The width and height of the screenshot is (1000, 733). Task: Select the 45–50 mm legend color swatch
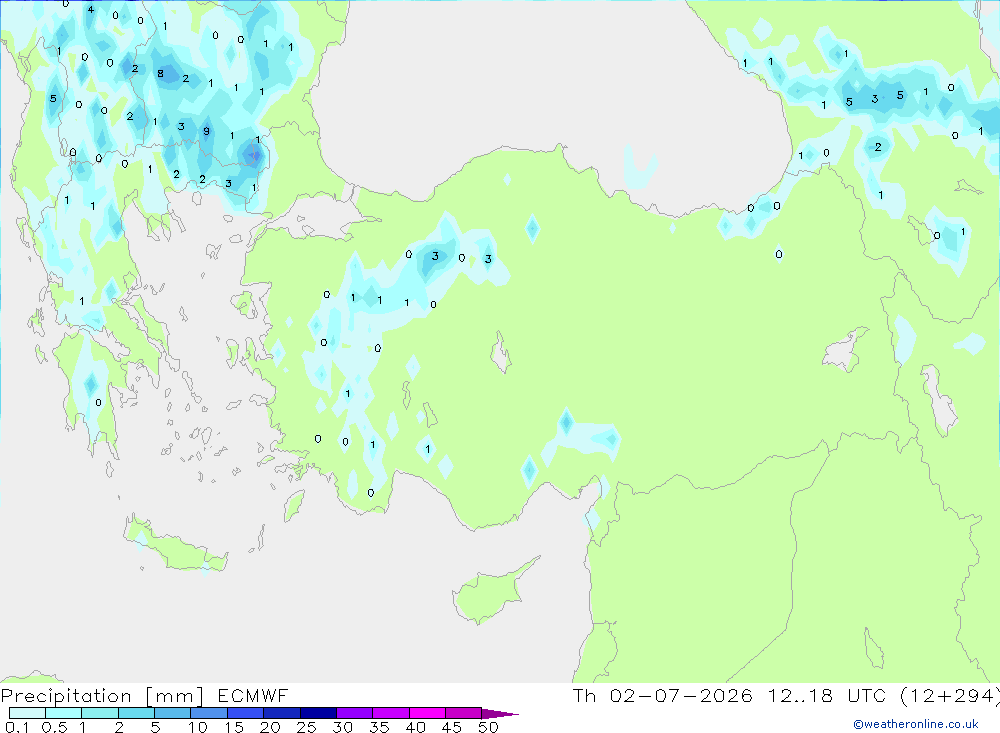464,713
